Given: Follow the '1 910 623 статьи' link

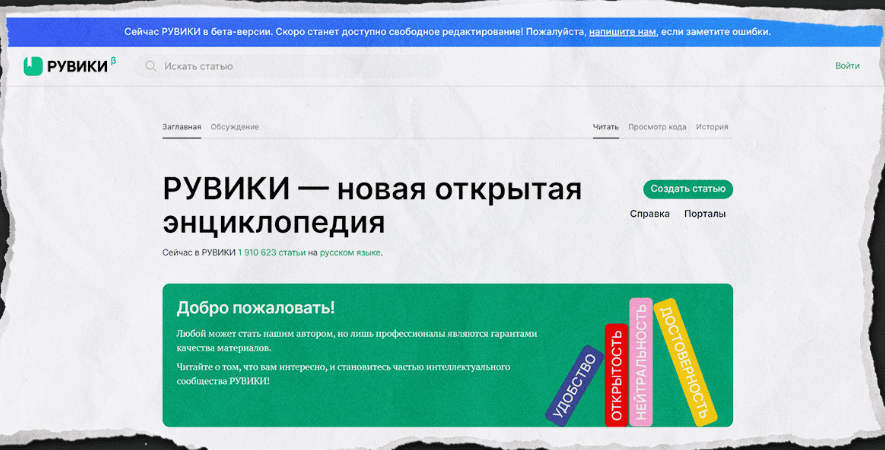Looking at the screenshot, I should click(271, 252).
